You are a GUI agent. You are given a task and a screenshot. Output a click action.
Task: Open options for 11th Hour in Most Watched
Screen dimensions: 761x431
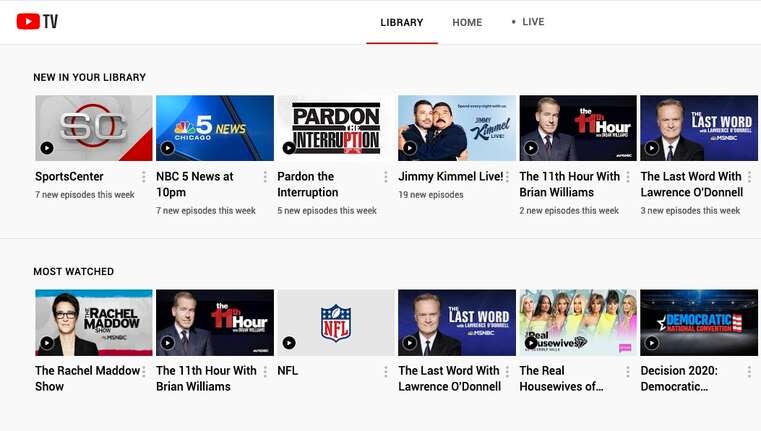click(265, 372)
